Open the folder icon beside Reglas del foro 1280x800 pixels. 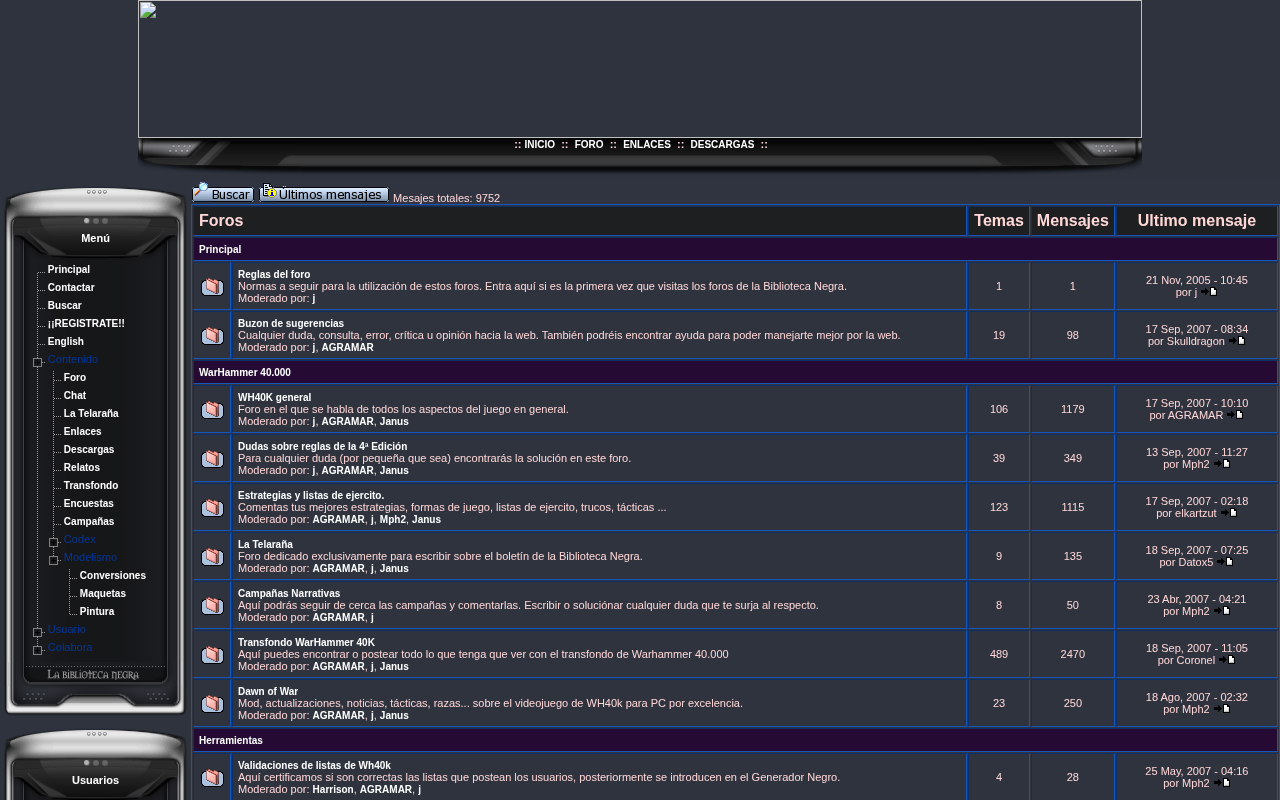212,287
